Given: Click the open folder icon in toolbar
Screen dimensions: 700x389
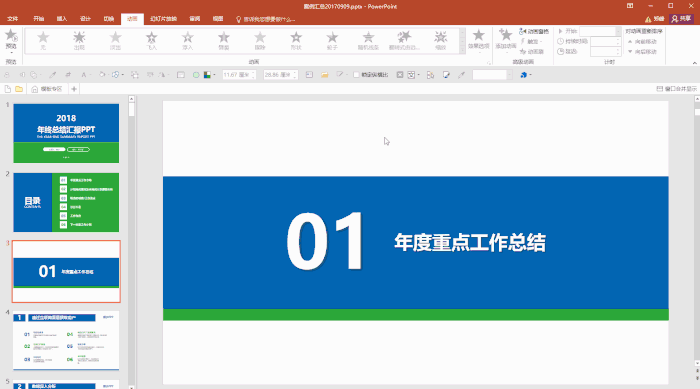Looking at the screenshot, I should pos(325,75).
